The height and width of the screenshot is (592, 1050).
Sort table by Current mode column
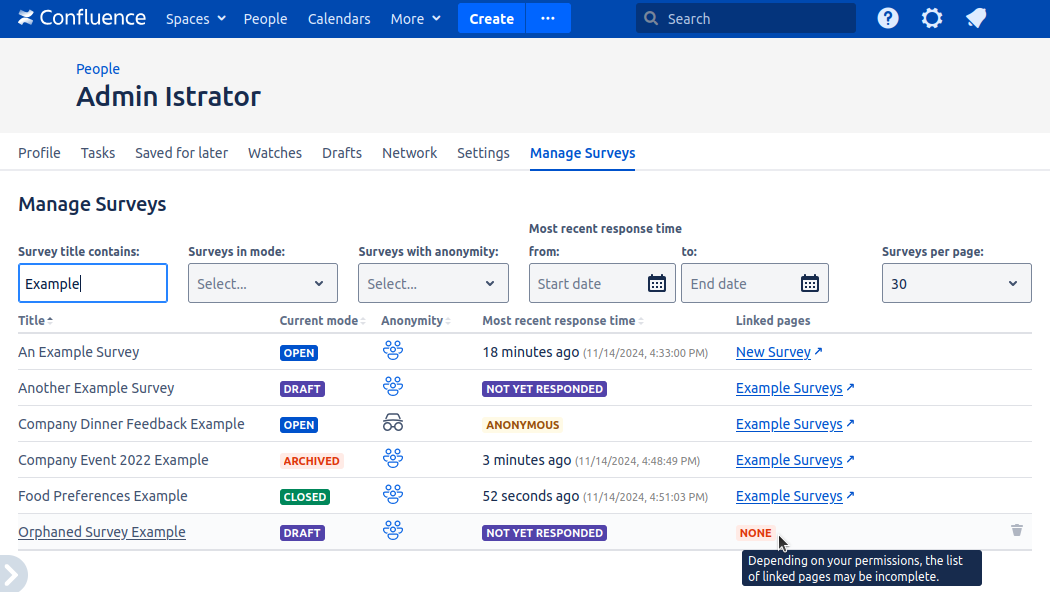320,321
